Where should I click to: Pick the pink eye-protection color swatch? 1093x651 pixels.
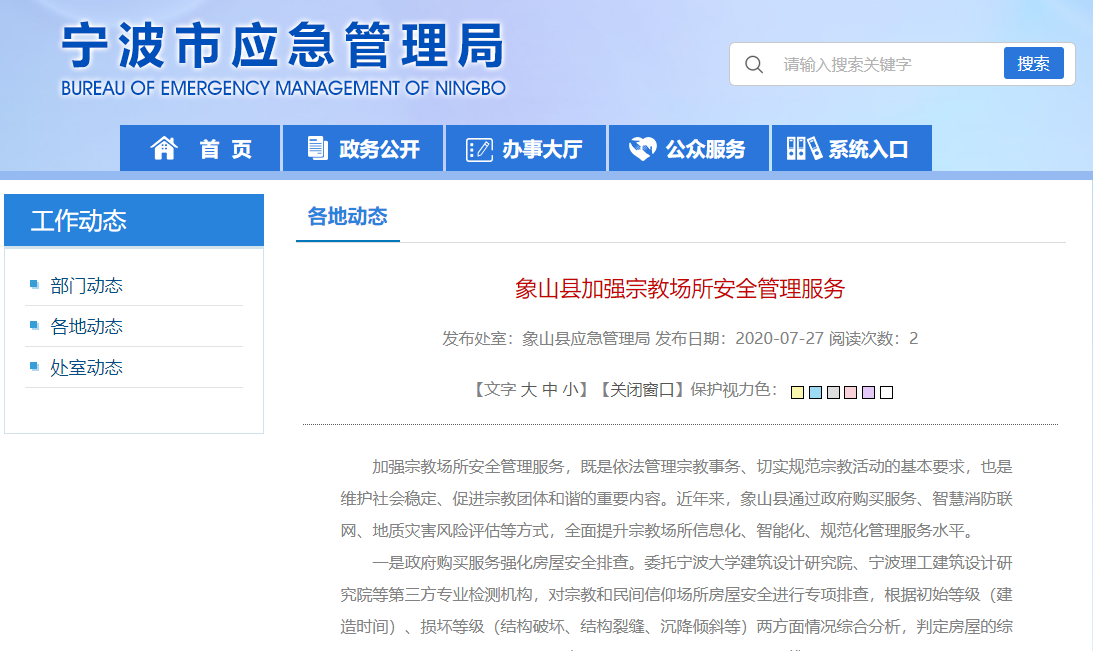point(851,392)
